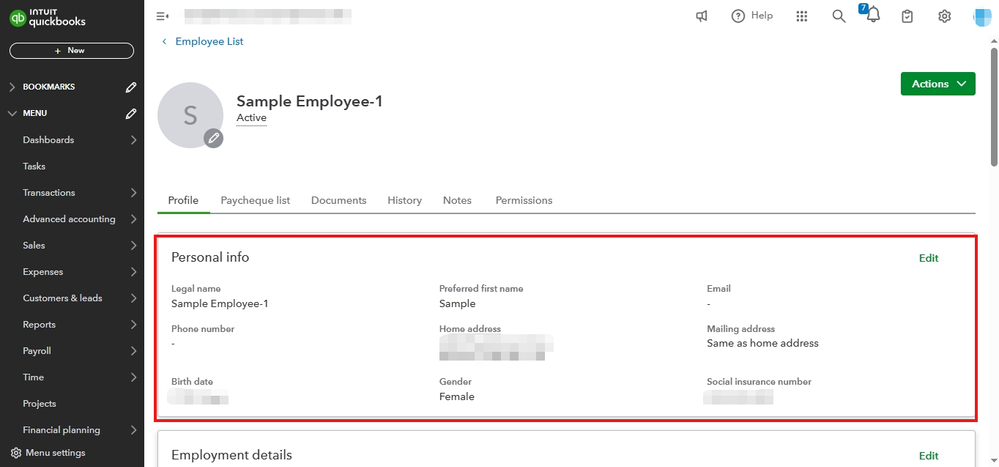The image size is (999, 467).
Task: Open the Actions dropdown button
Action: point(937,84)
